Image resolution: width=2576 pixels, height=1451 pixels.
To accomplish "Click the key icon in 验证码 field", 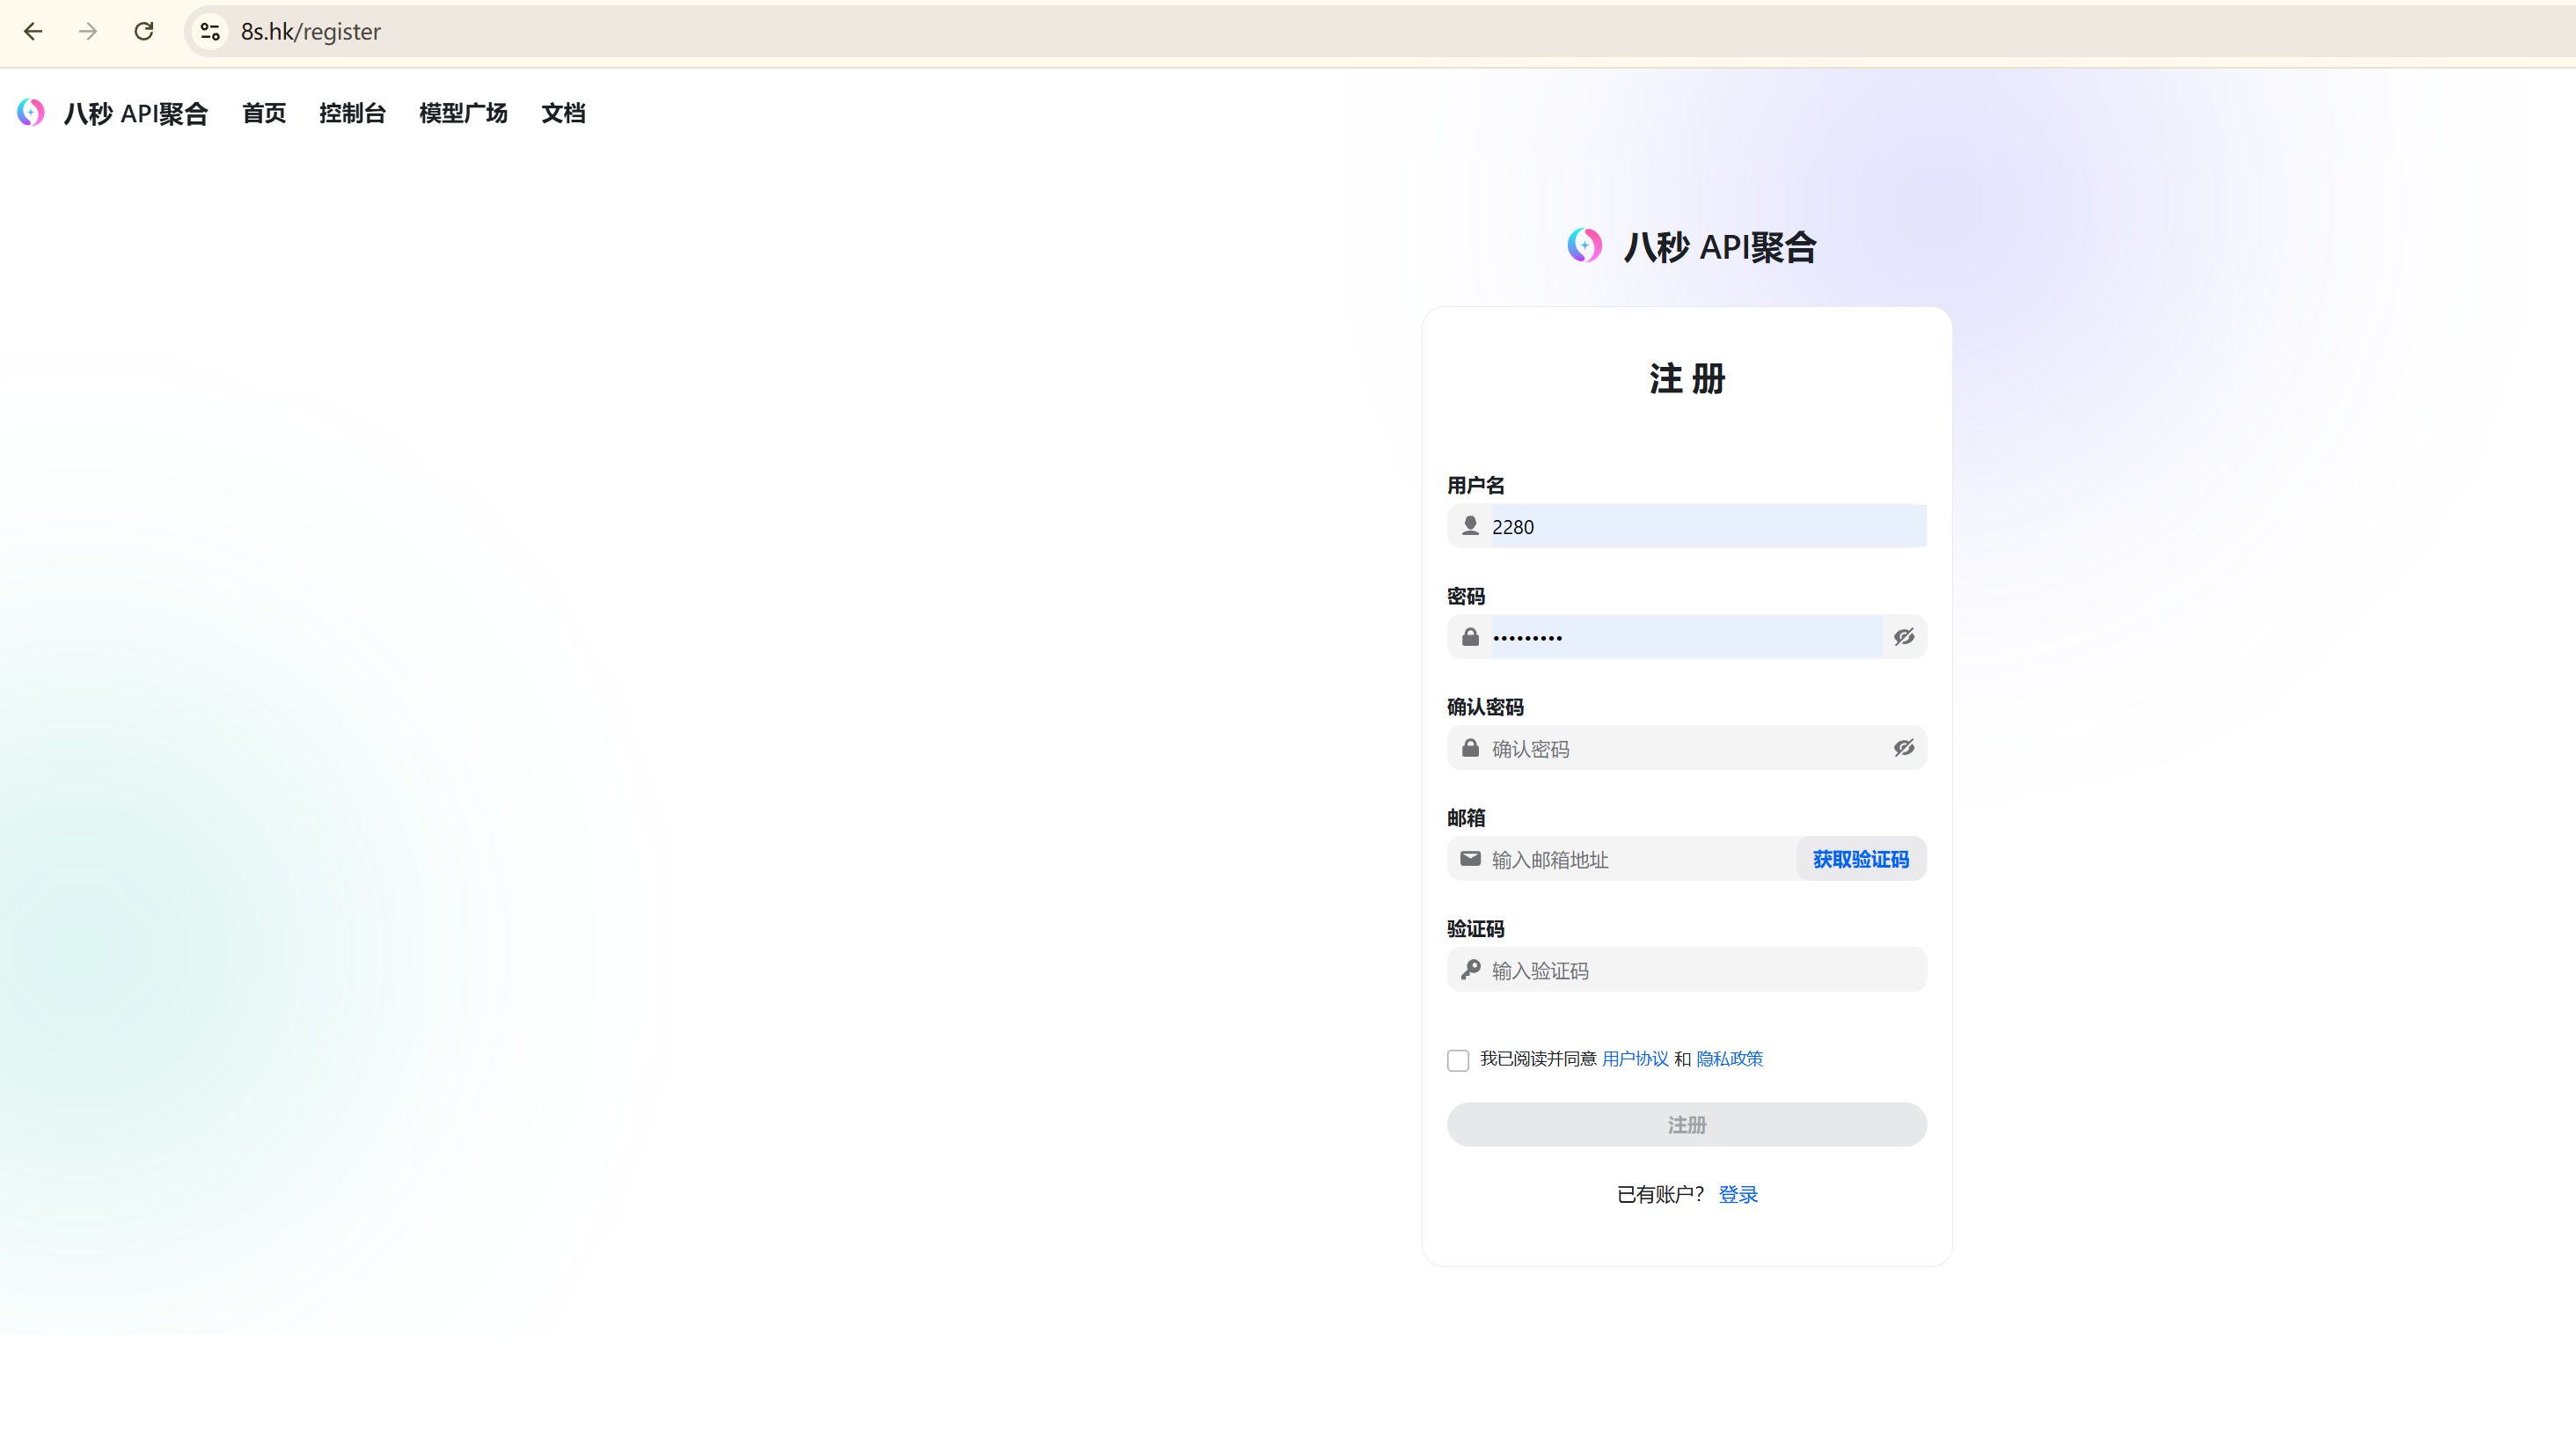I will coord(1470,970).
